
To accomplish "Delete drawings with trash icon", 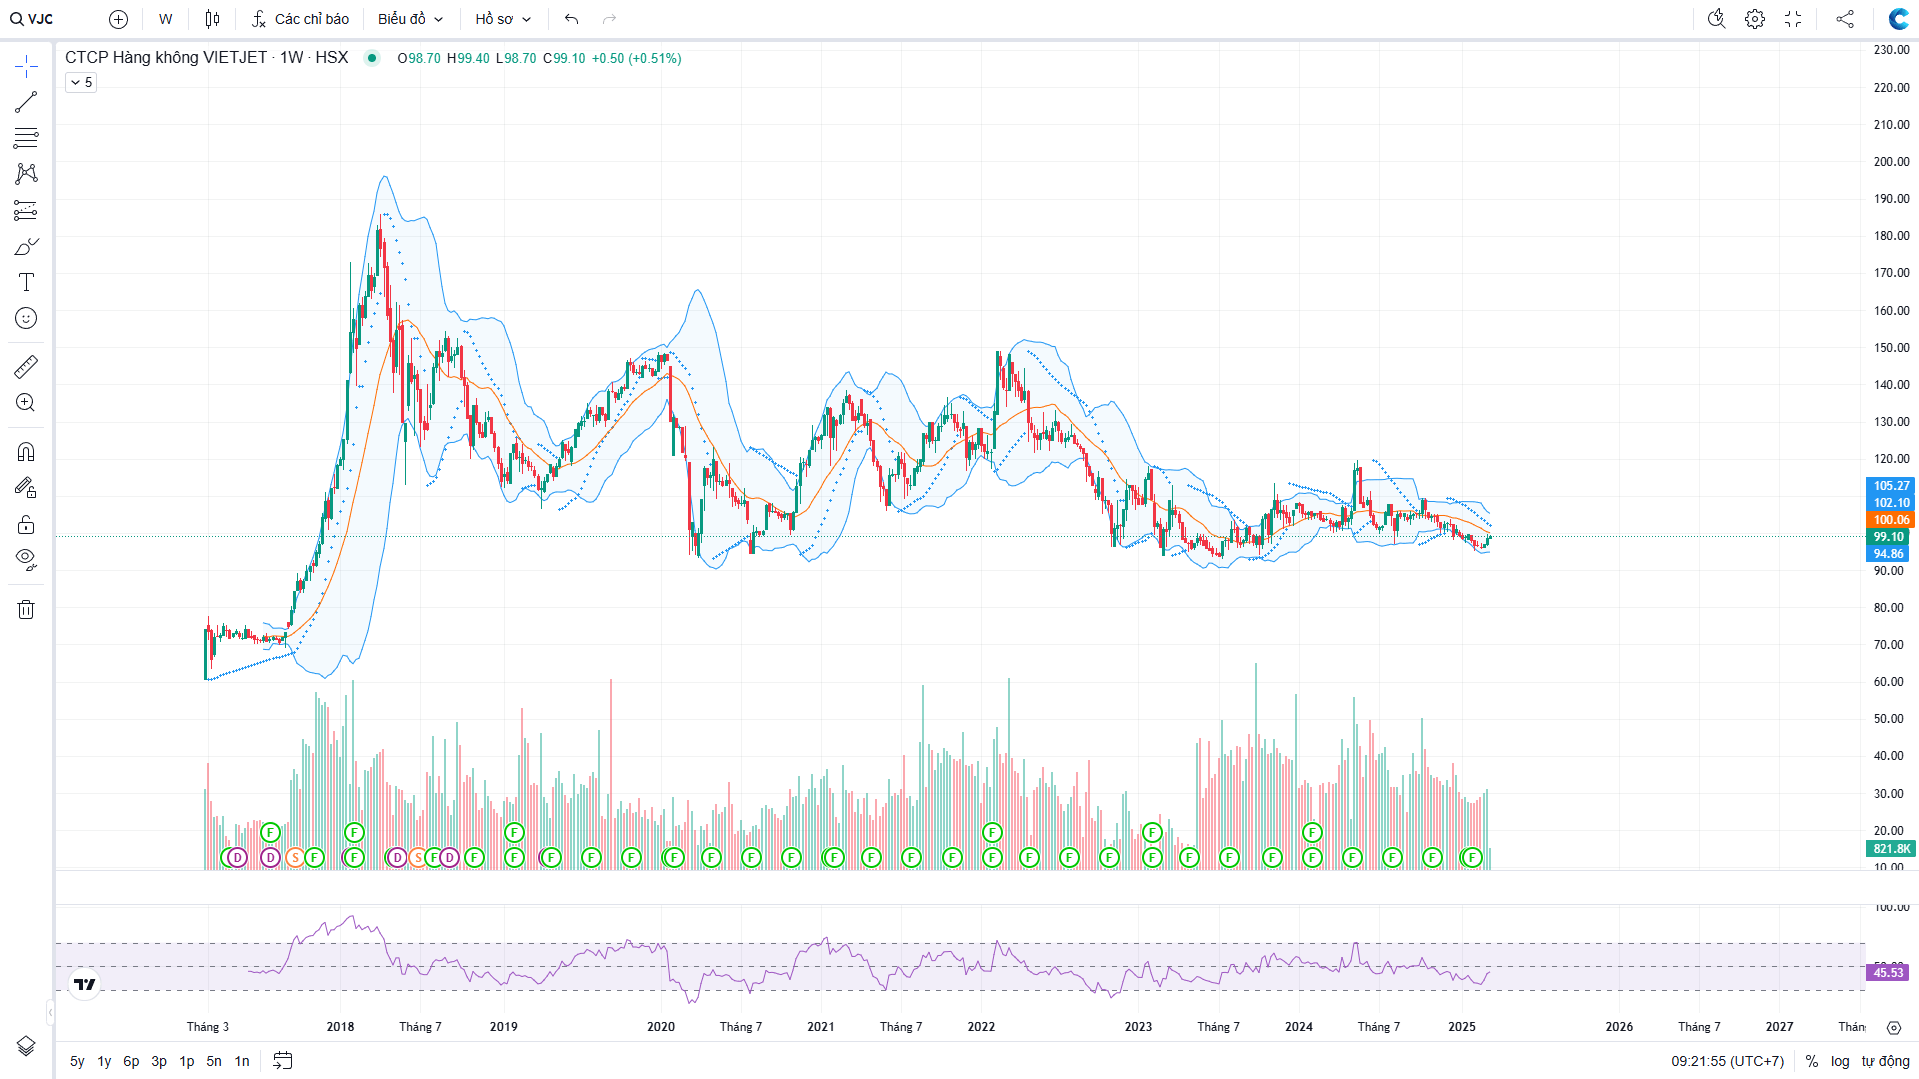I will coord(26,609).
